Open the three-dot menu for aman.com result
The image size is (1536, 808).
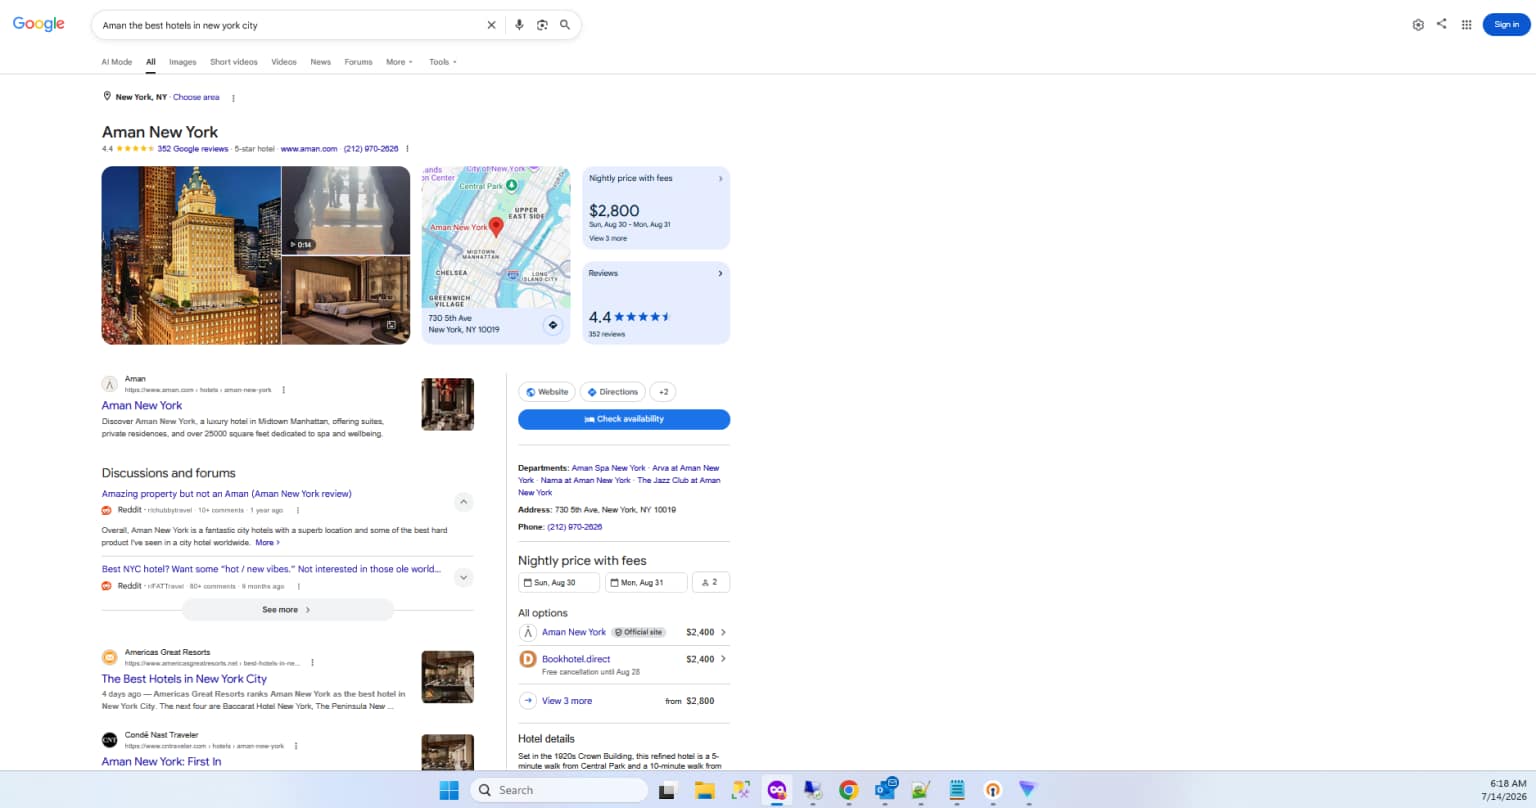coord(283,390)
